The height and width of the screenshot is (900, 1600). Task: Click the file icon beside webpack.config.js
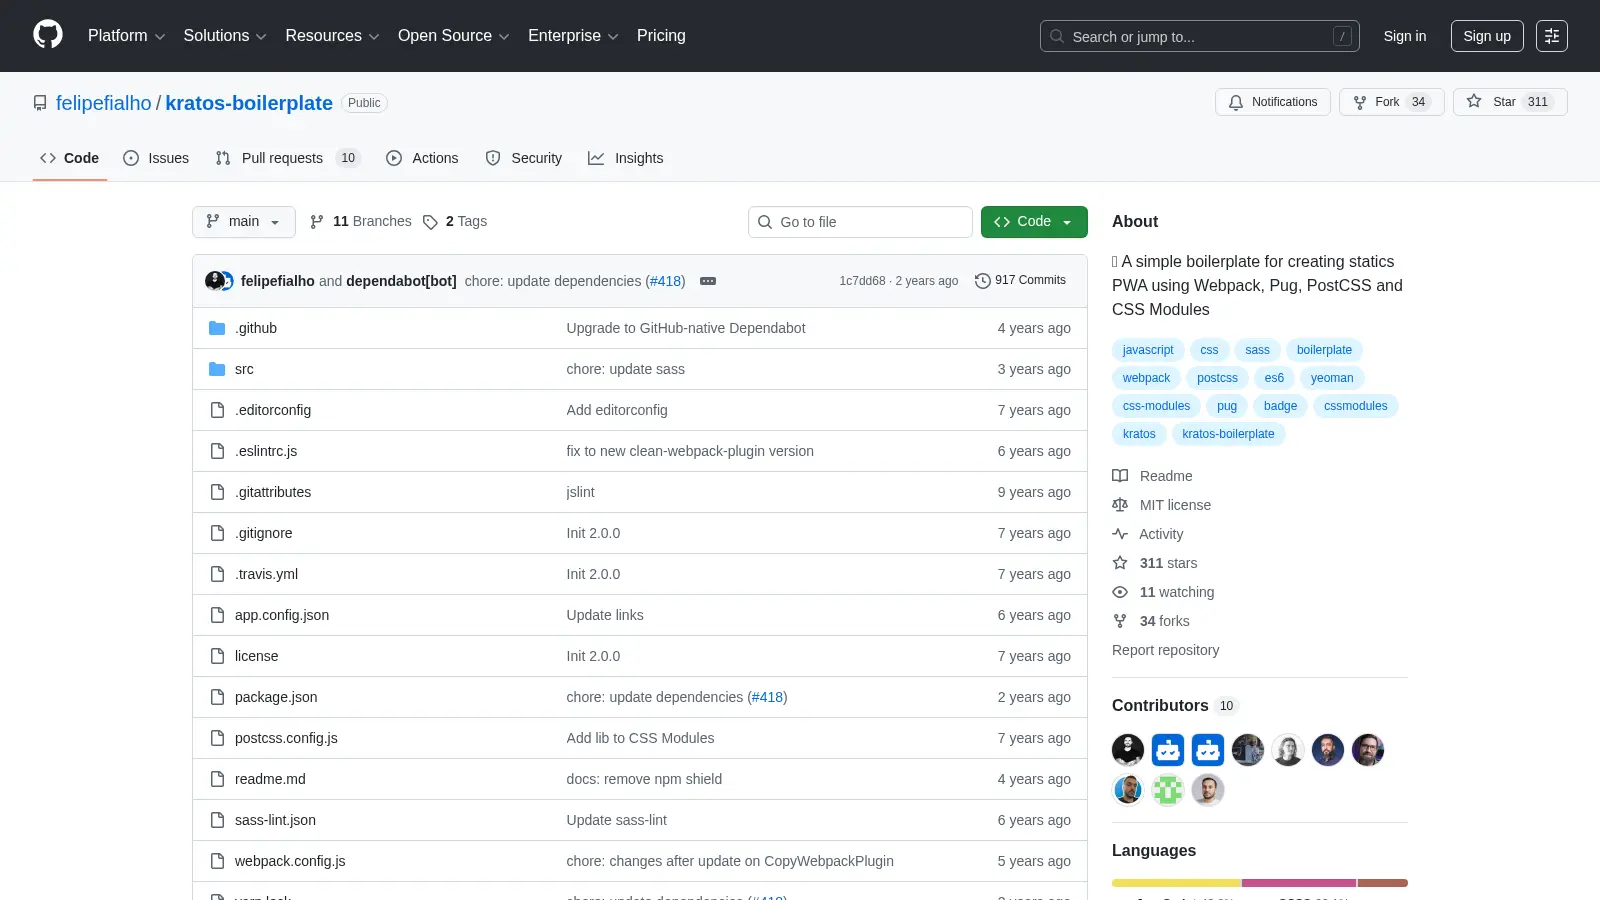[x=217, y=861]
